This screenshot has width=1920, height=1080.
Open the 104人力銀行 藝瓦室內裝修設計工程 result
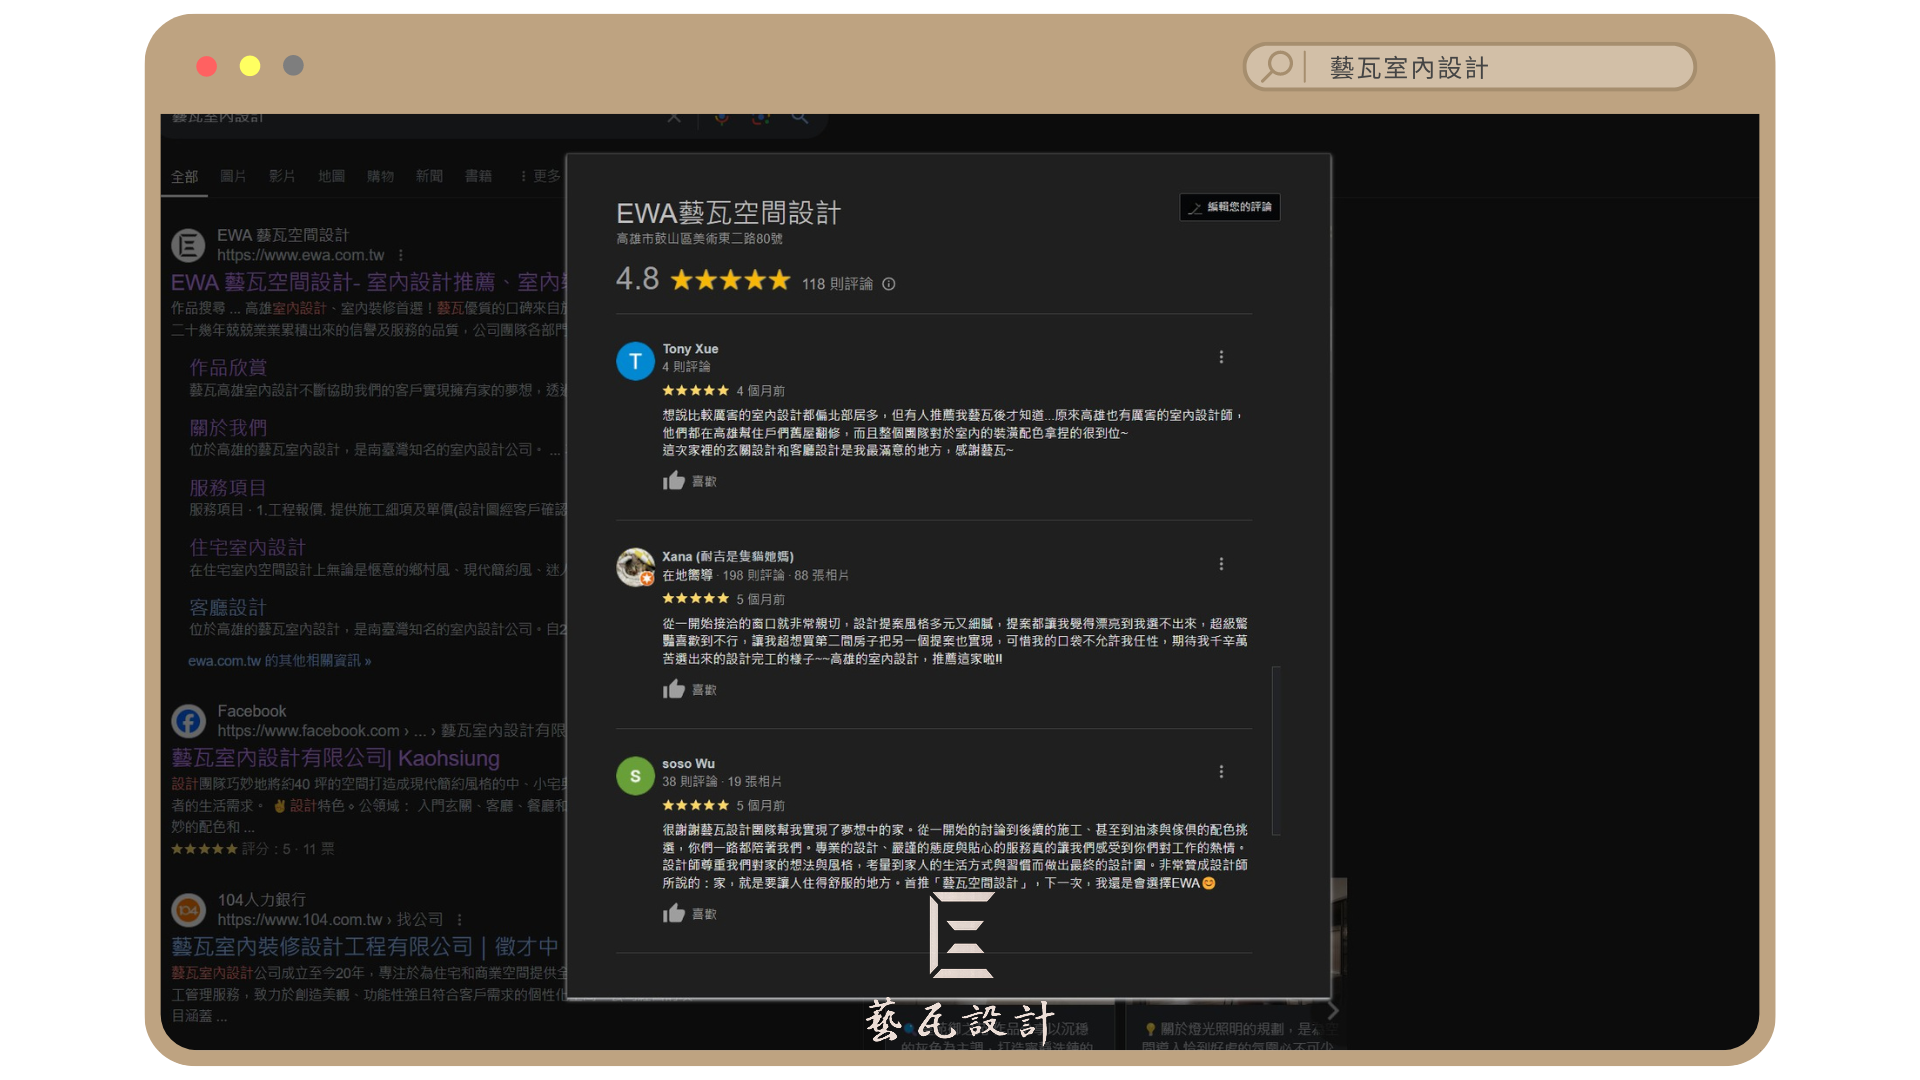[x=365, y=946]
